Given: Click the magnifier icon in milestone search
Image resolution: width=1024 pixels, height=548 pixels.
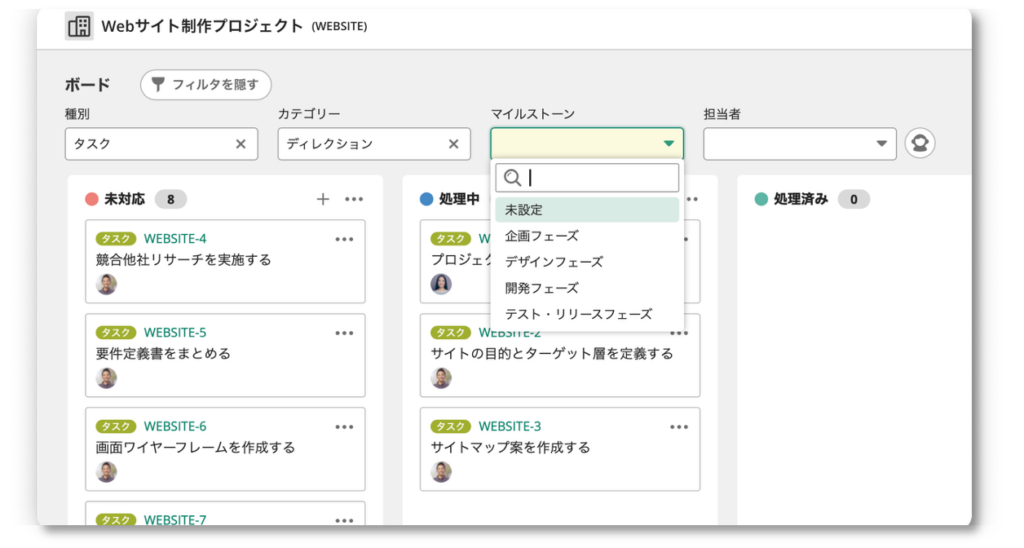Looking at the screenshot, I should pyautogui.click(x=513, y=178).
